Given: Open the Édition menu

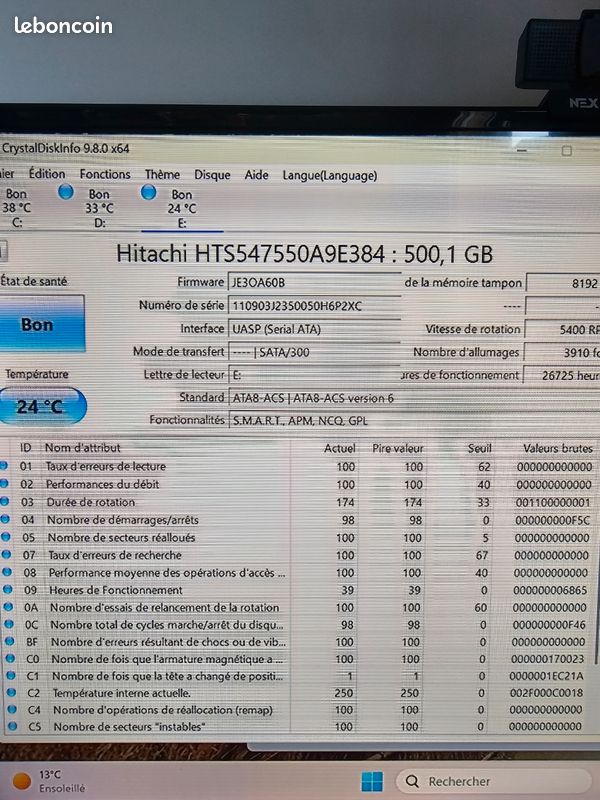Looking at the screenshot, I should [x=47, y=174].
